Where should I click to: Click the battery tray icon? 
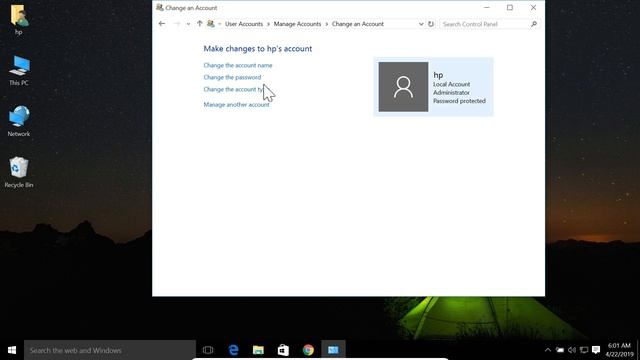(x=560, y=350)
